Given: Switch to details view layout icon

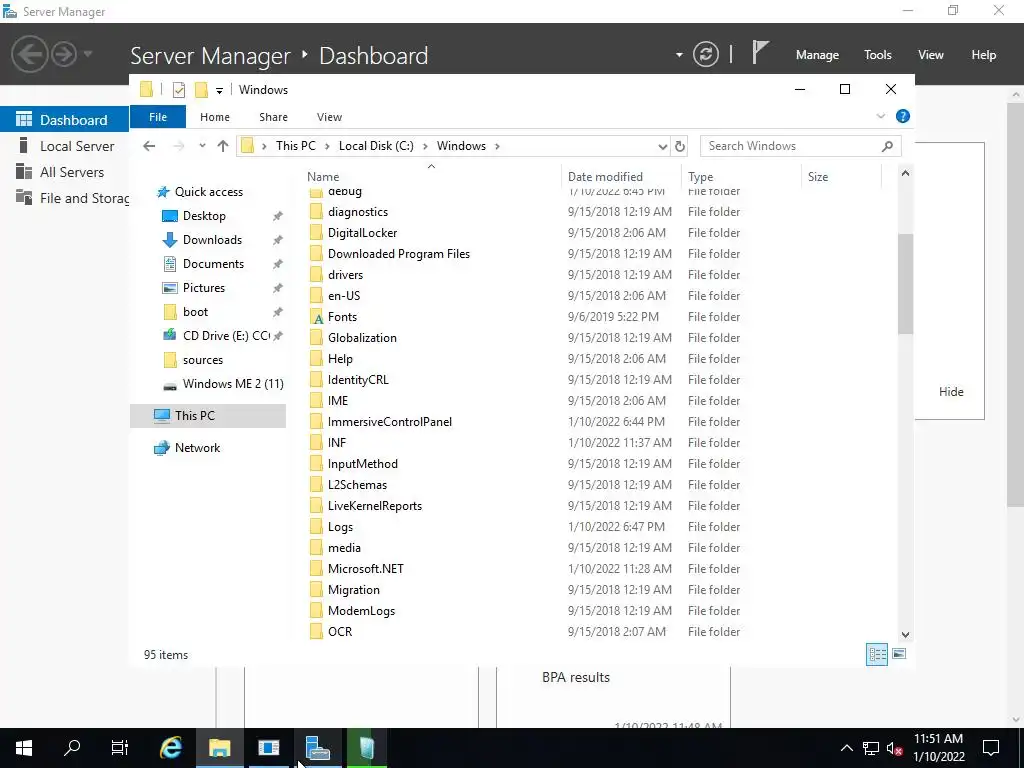Looking at the screenshot, I should [876, 654].
